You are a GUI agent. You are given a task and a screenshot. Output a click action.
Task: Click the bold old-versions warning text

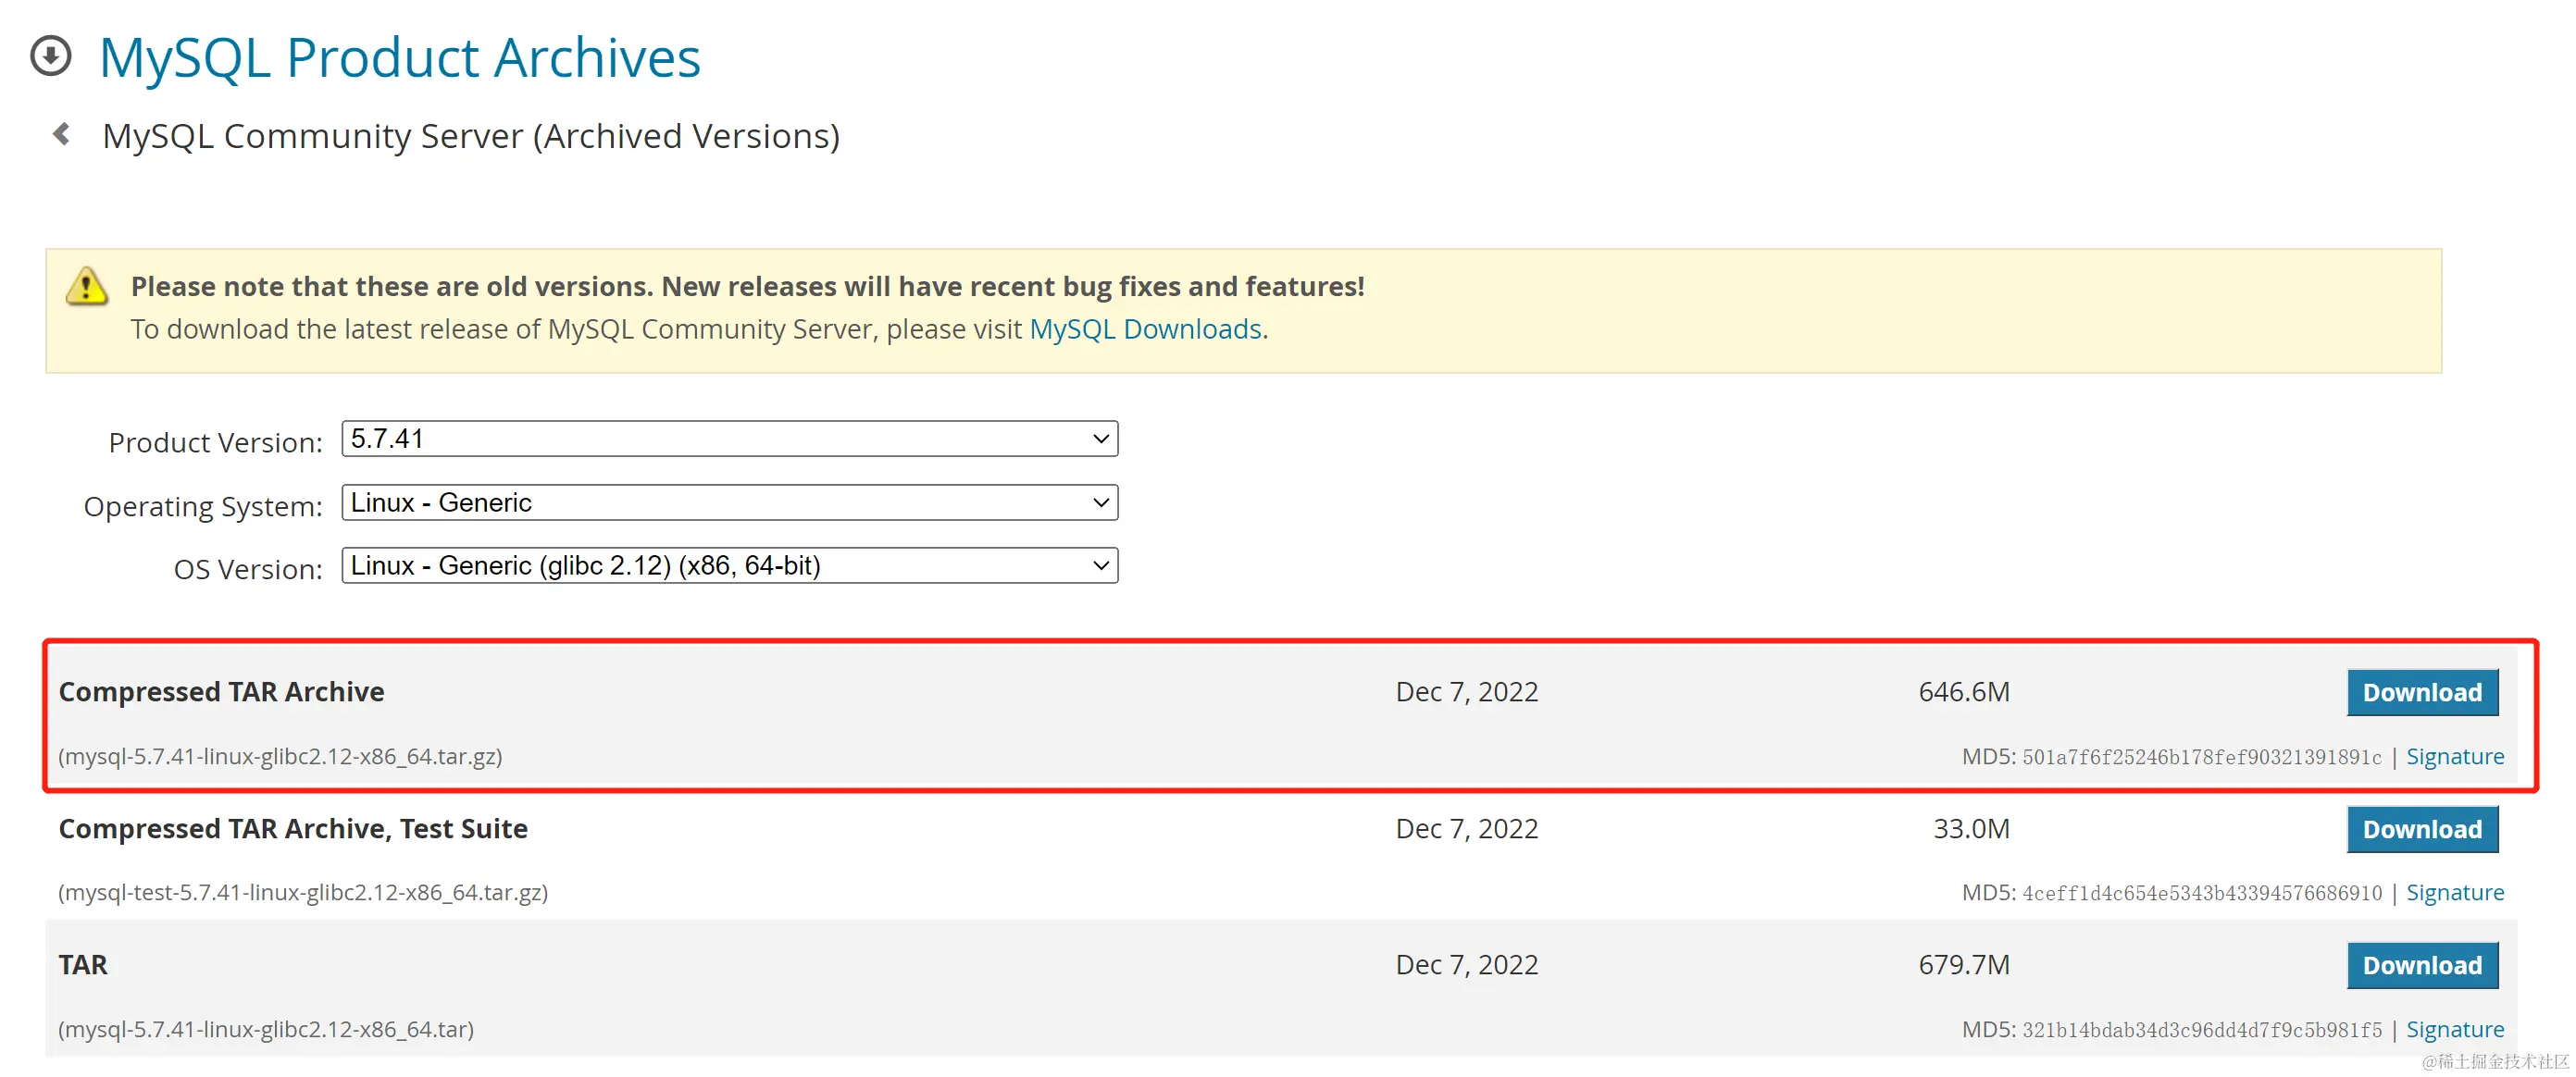[x=747, y=287]
